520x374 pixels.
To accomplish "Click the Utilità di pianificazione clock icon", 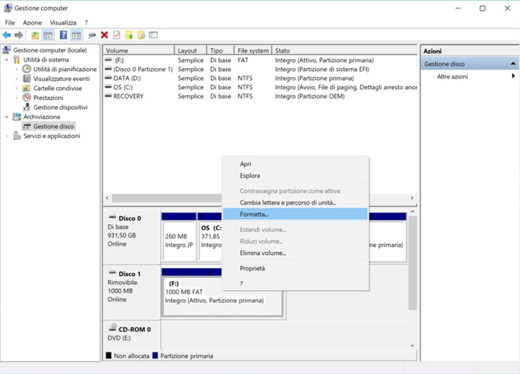I will [x=27, y=69].
